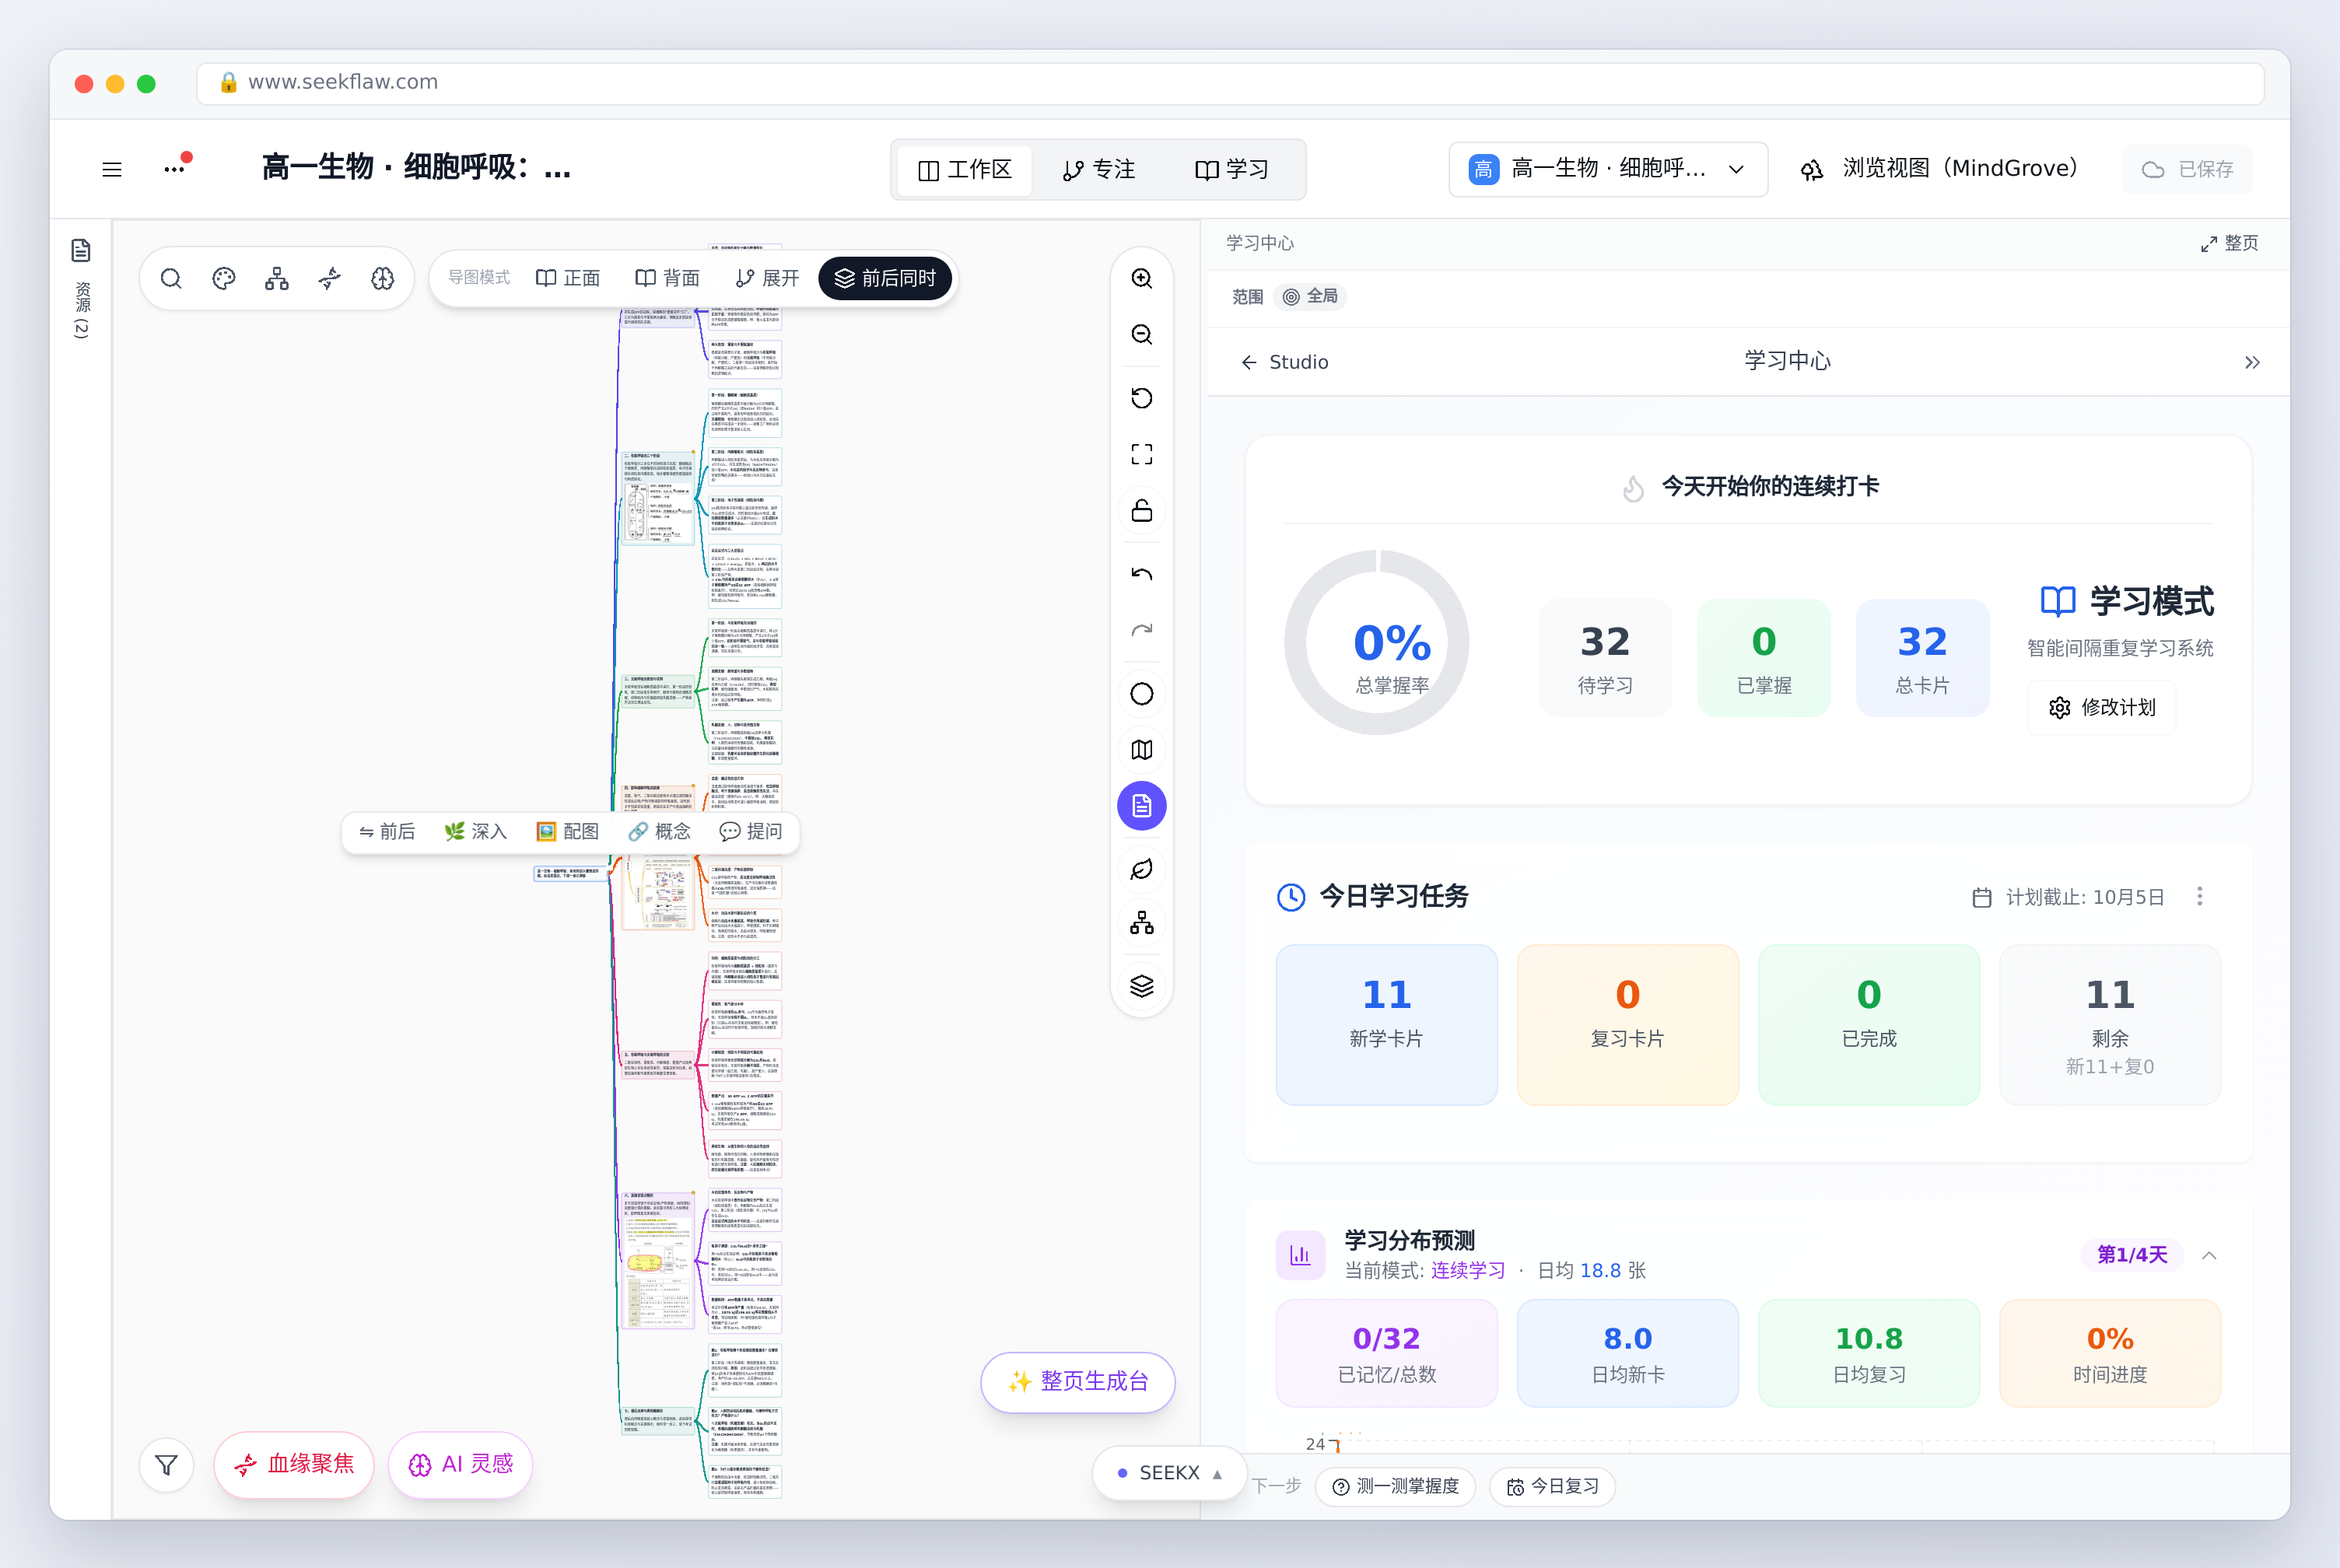The image size is (2340, 1568).
Task: Undo the last action
Action: pyautogui.click(x=1142, y=574)
